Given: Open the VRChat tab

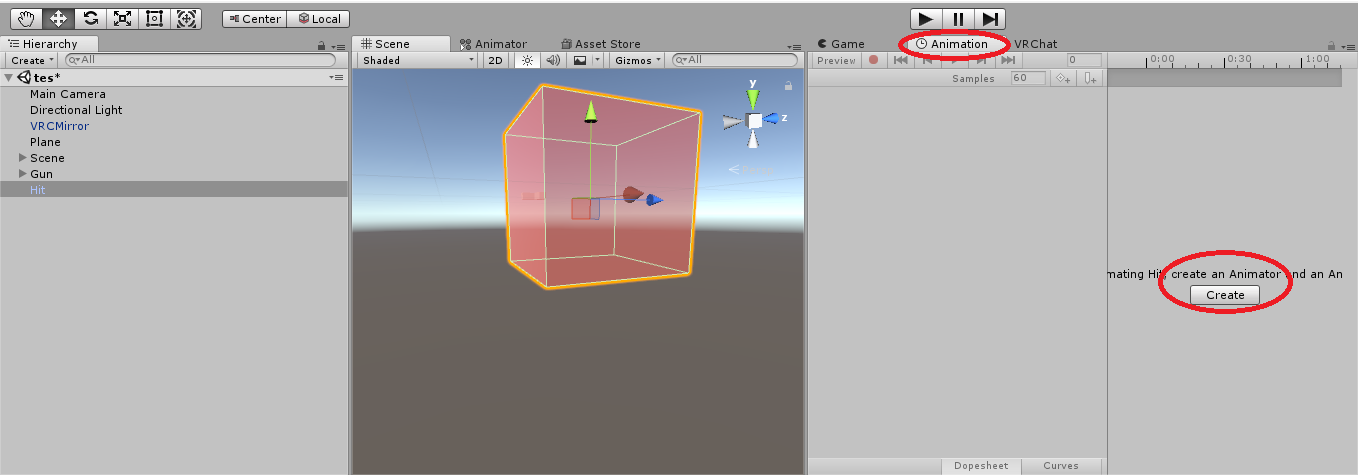Looking at the screenshot, I should pyautogui.click(x=1035, y=44).
